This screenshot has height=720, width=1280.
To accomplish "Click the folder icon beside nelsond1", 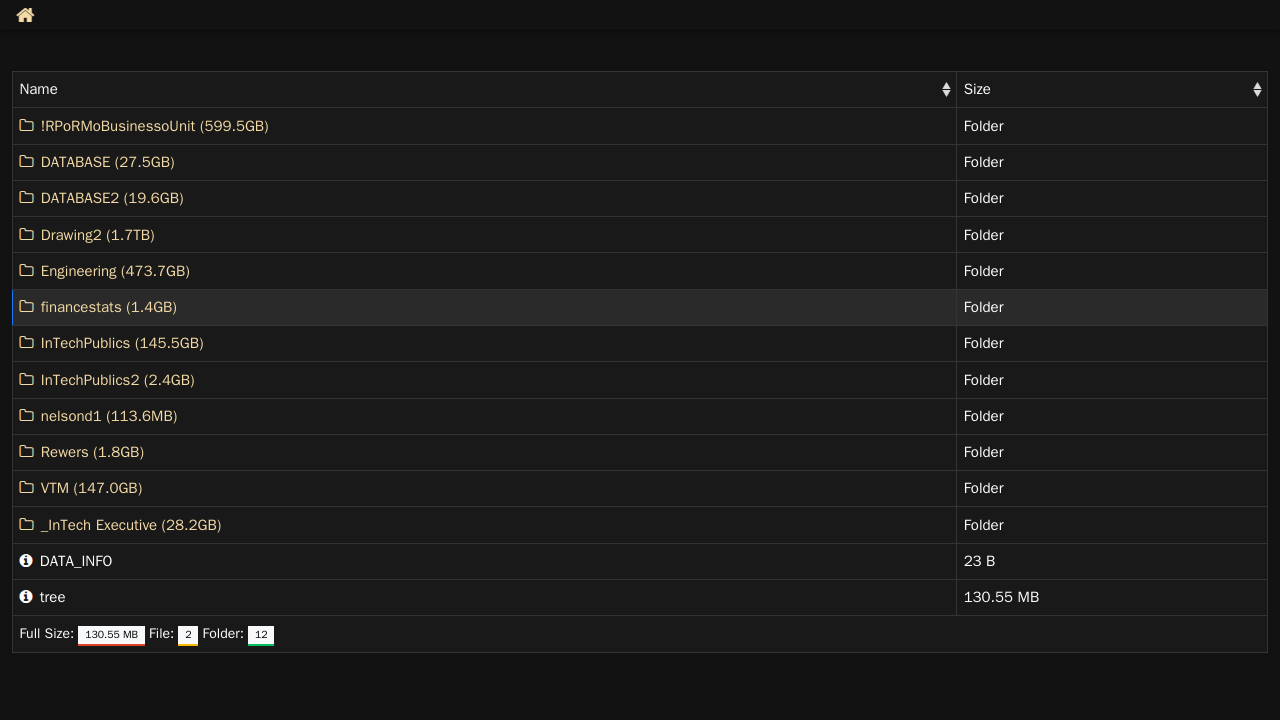I will pos(27,416).
